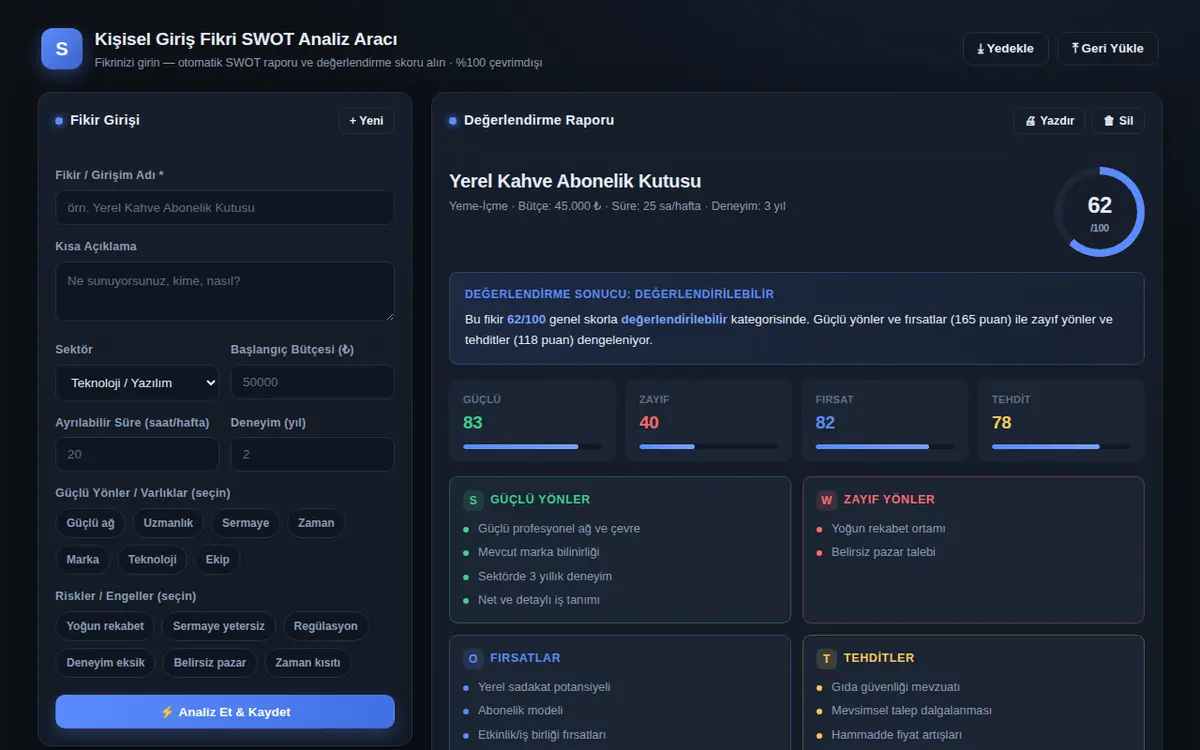Click the Zayıf score bar
1200x750 pixels.
click(709, 446)
